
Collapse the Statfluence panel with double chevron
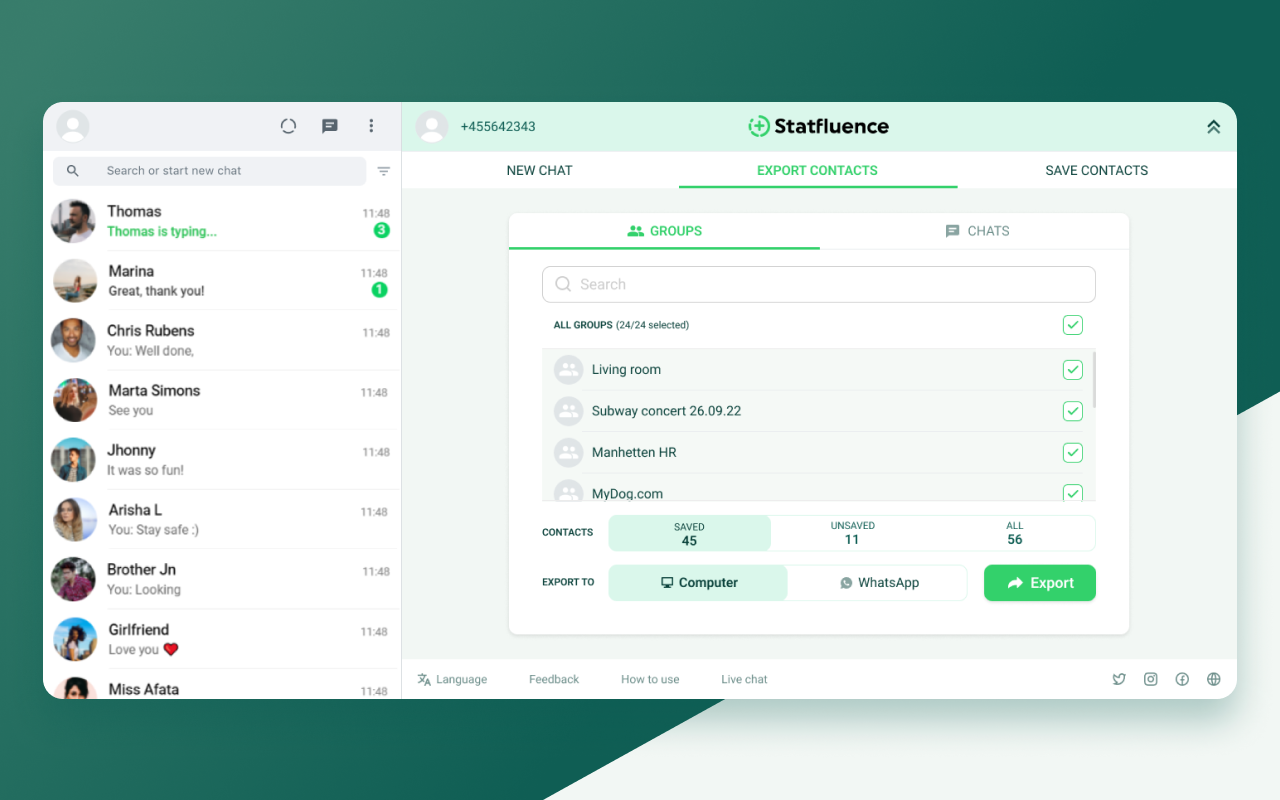(x=1213, y=127)
